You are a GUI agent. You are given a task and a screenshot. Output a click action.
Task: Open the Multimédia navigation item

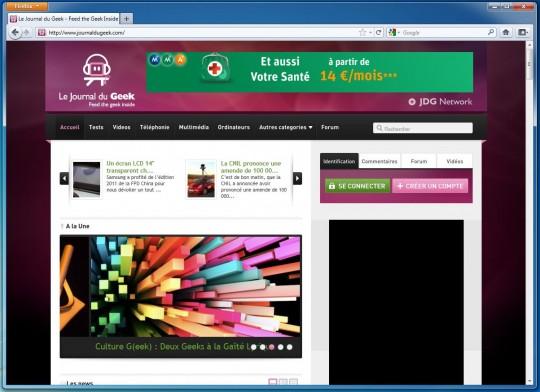coord(194,127)
